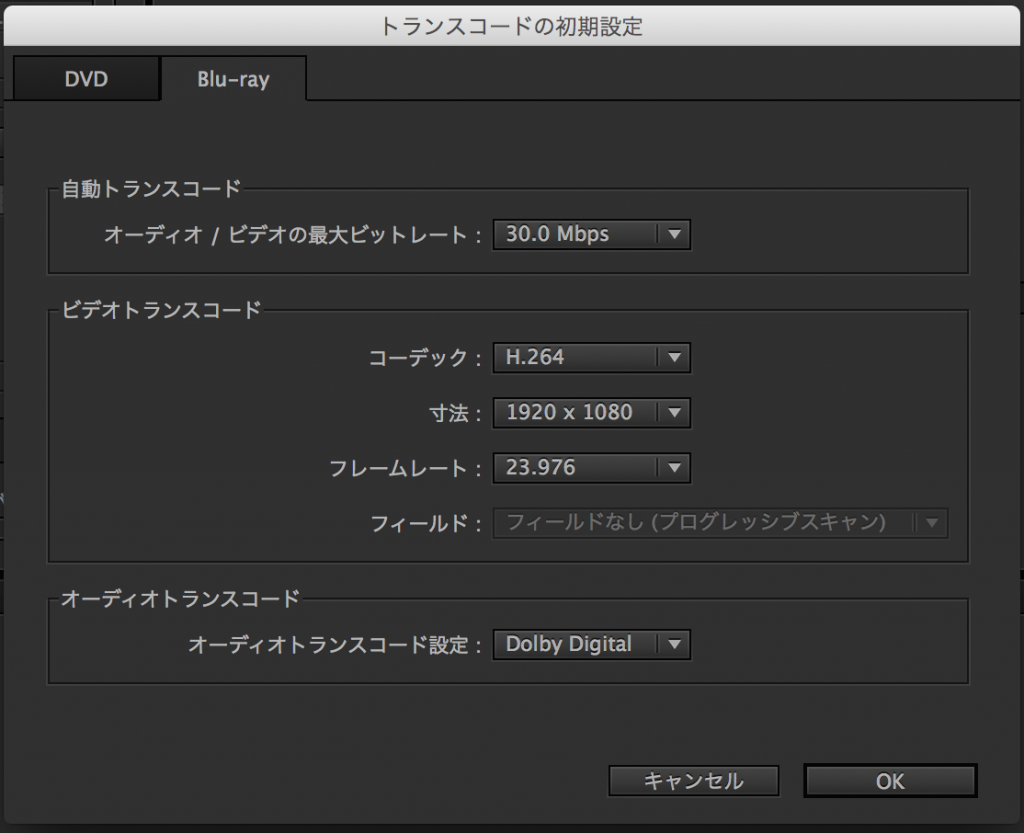This screenshot has width=1024, height=833.
Task: Switch to the DVD tab
Action: 86,80
